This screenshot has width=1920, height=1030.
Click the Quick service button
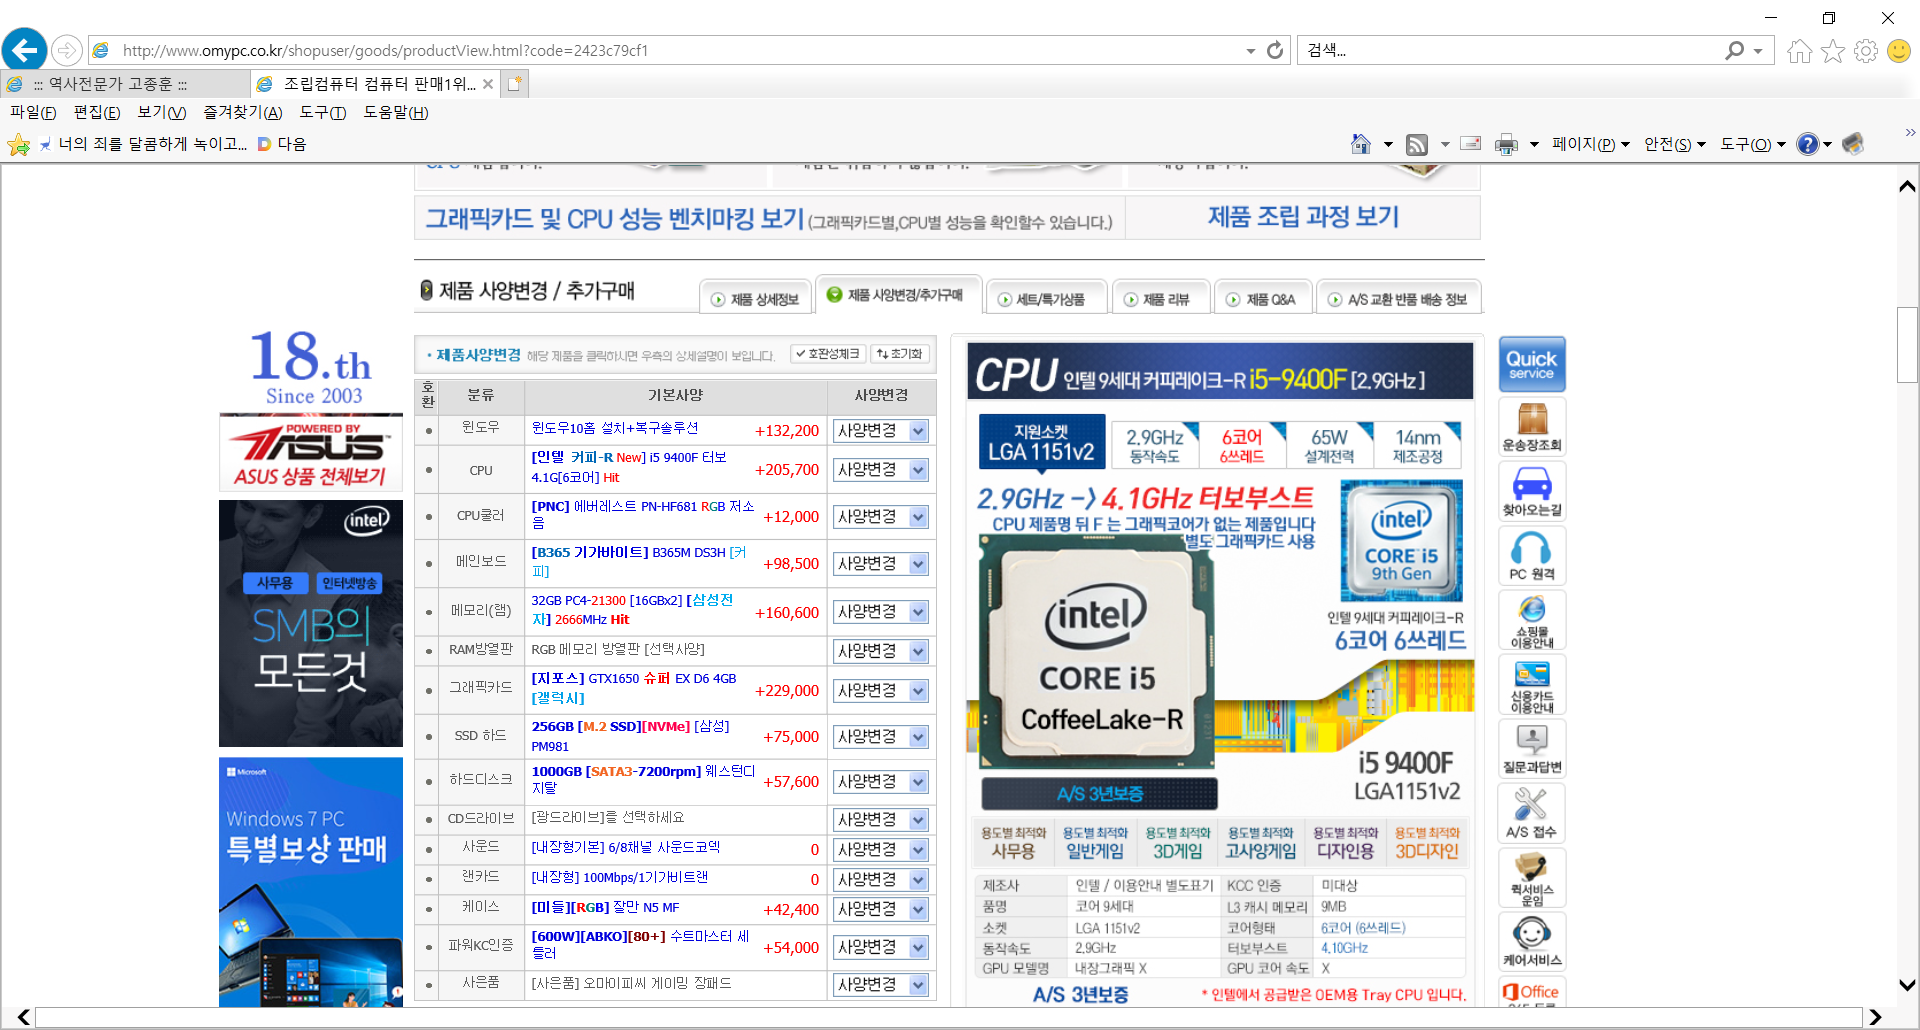pos(1532,364)
